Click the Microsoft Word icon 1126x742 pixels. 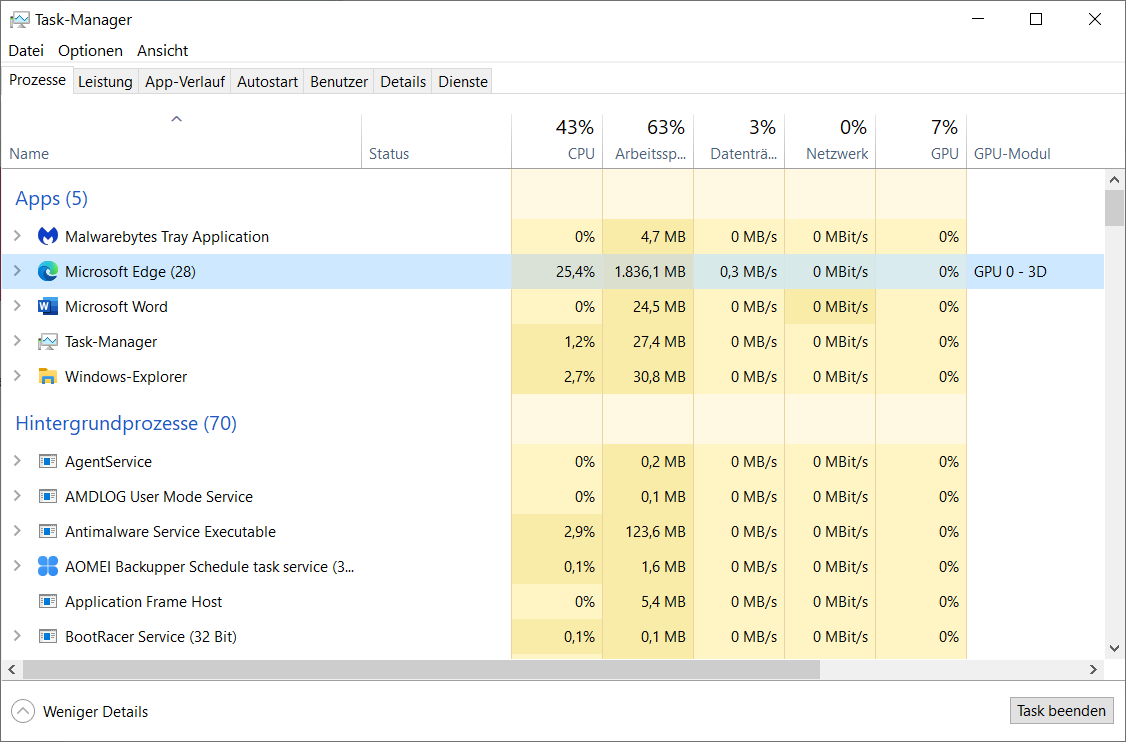[x=47, y=307]
